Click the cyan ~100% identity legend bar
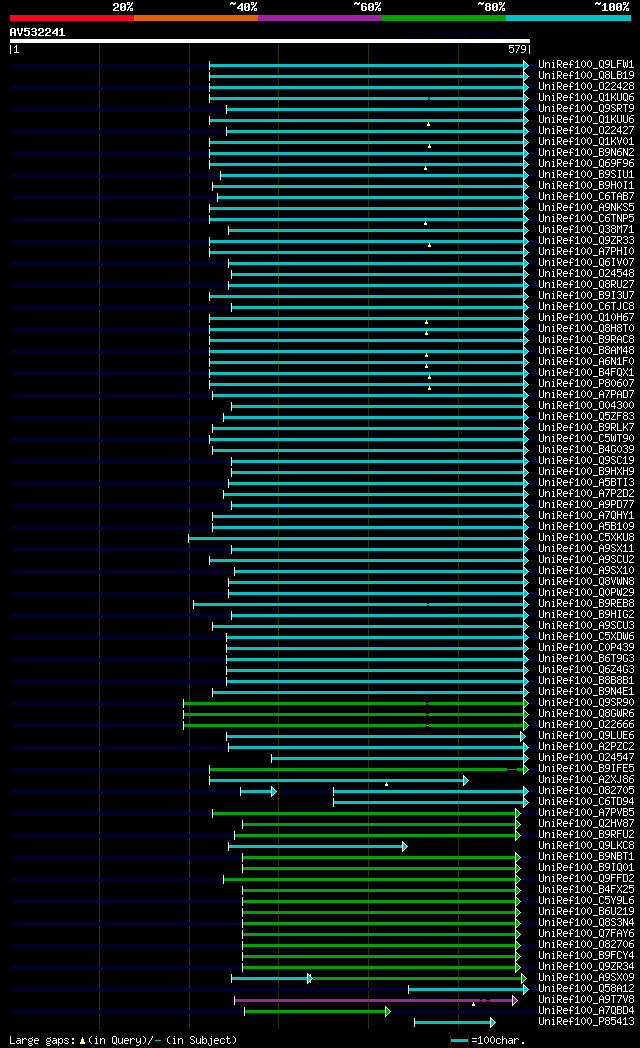 tap(569, 18)
